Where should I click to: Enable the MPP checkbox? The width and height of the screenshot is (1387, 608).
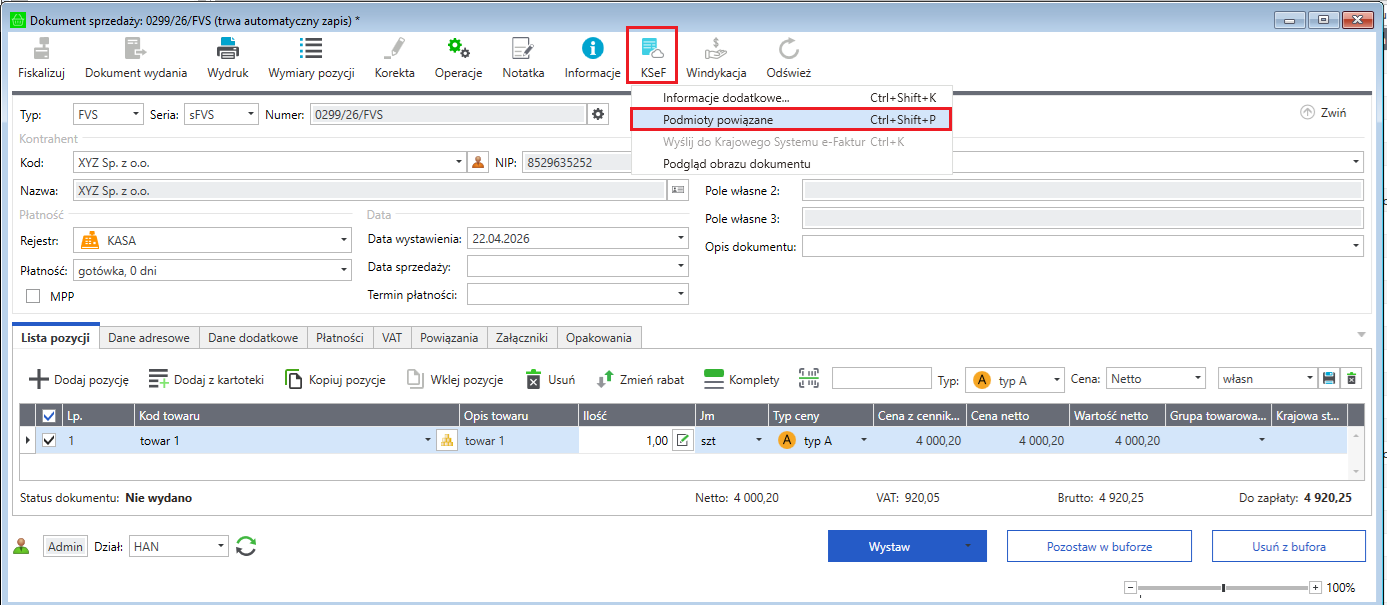click(33, 296)
